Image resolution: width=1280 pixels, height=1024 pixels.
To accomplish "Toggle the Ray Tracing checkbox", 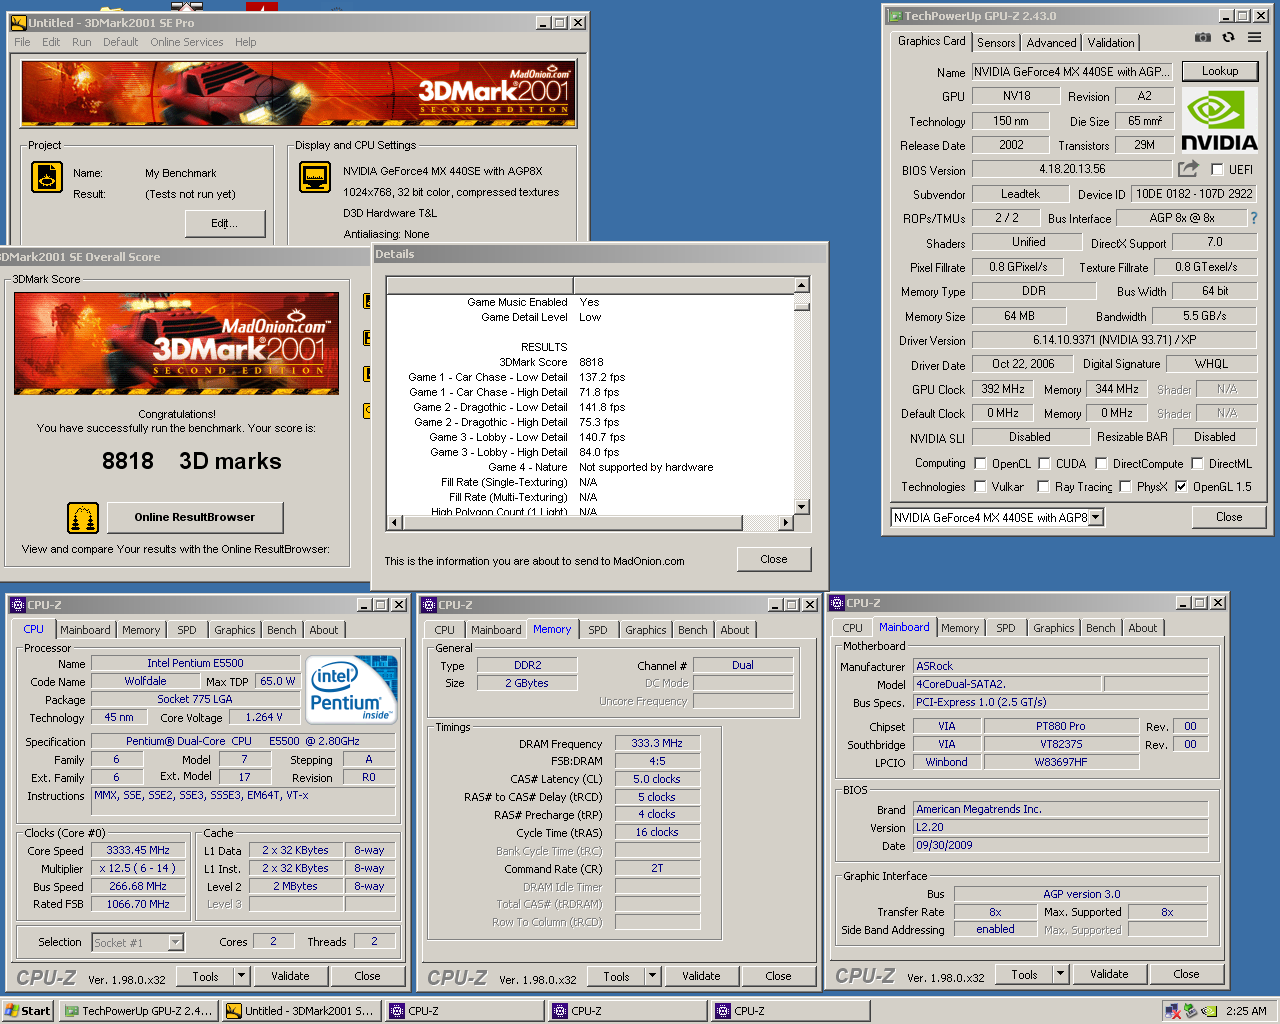I will [x=1043, y=487].
